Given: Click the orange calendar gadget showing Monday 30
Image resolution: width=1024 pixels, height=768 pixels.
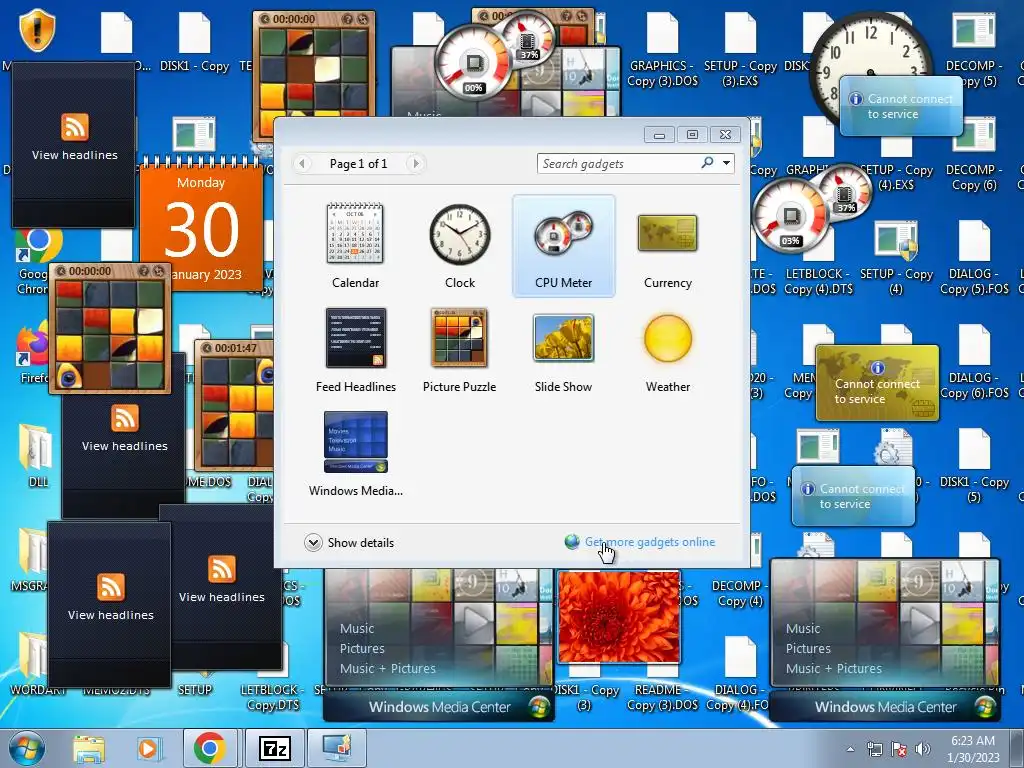Looking at the screenshot, I should click(x=201, y=225).
